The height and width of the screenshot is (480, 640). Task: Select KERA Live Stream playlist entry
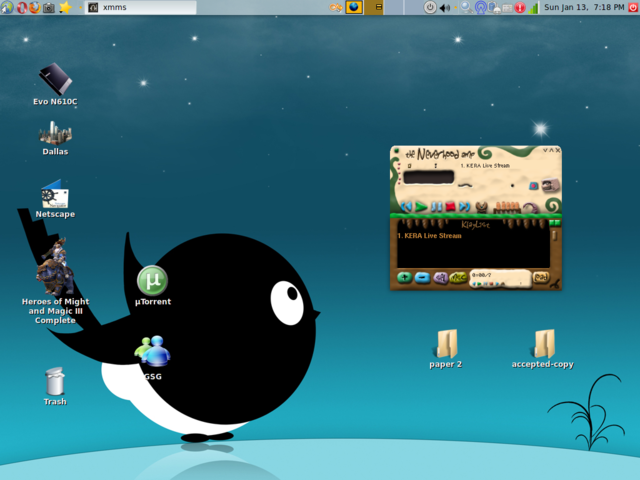[429, 236]
